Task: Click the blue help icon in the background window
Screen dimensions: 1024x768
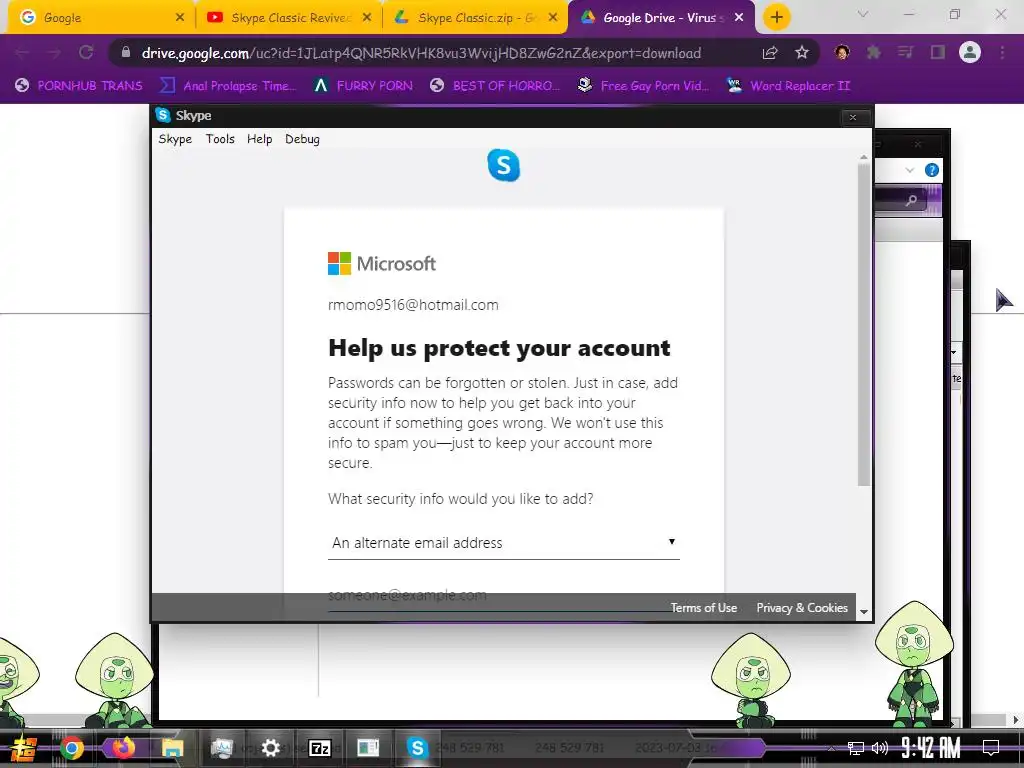Action: [x=932, y=170]
